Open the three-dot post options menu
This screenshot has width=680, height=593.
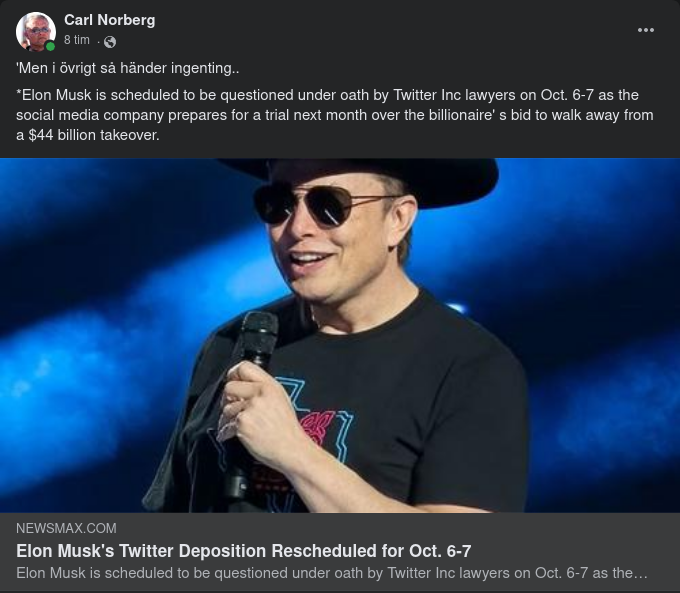[x=646, y=30]
